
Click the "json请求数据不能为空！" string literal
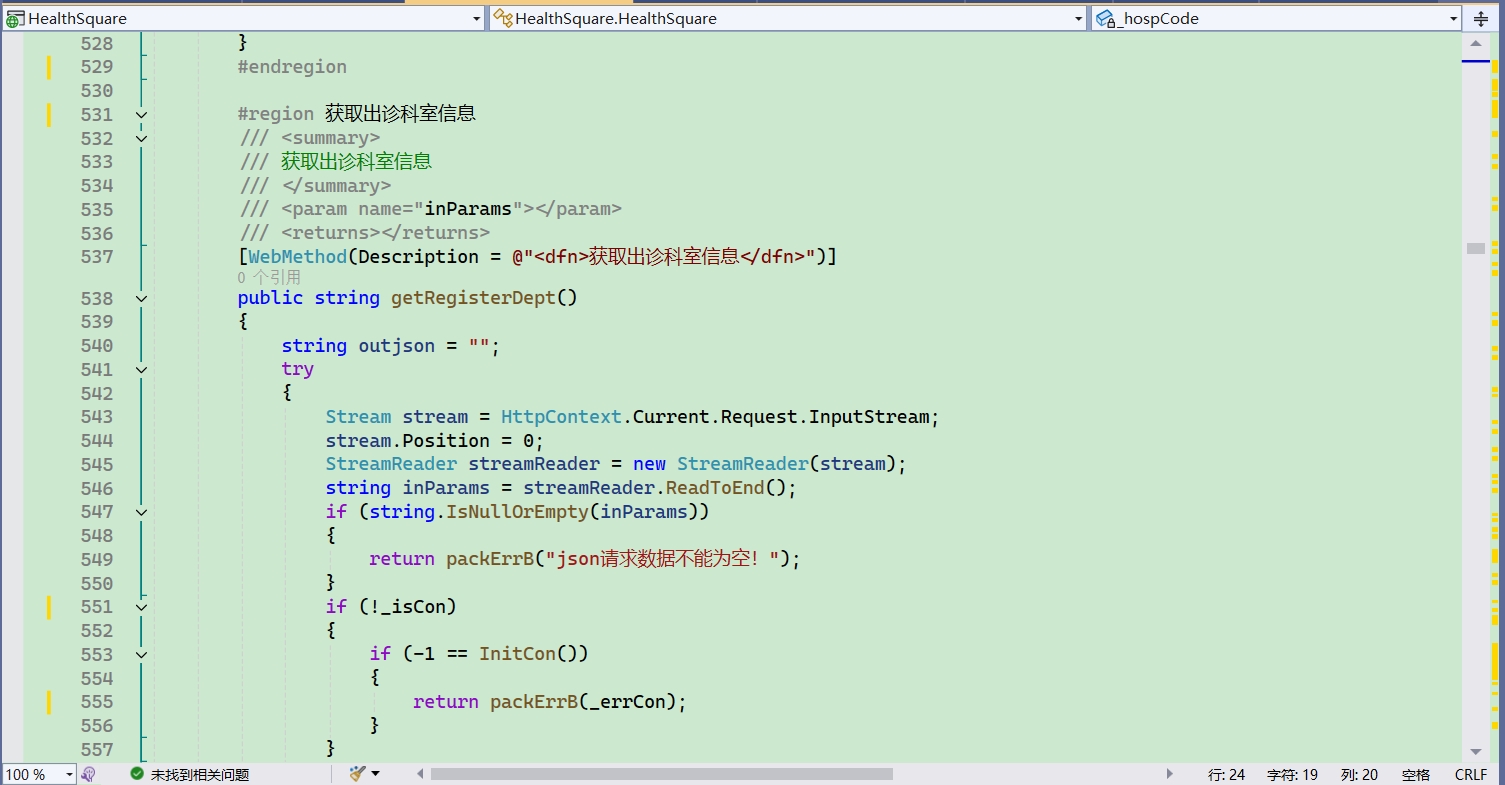[661, 559]
